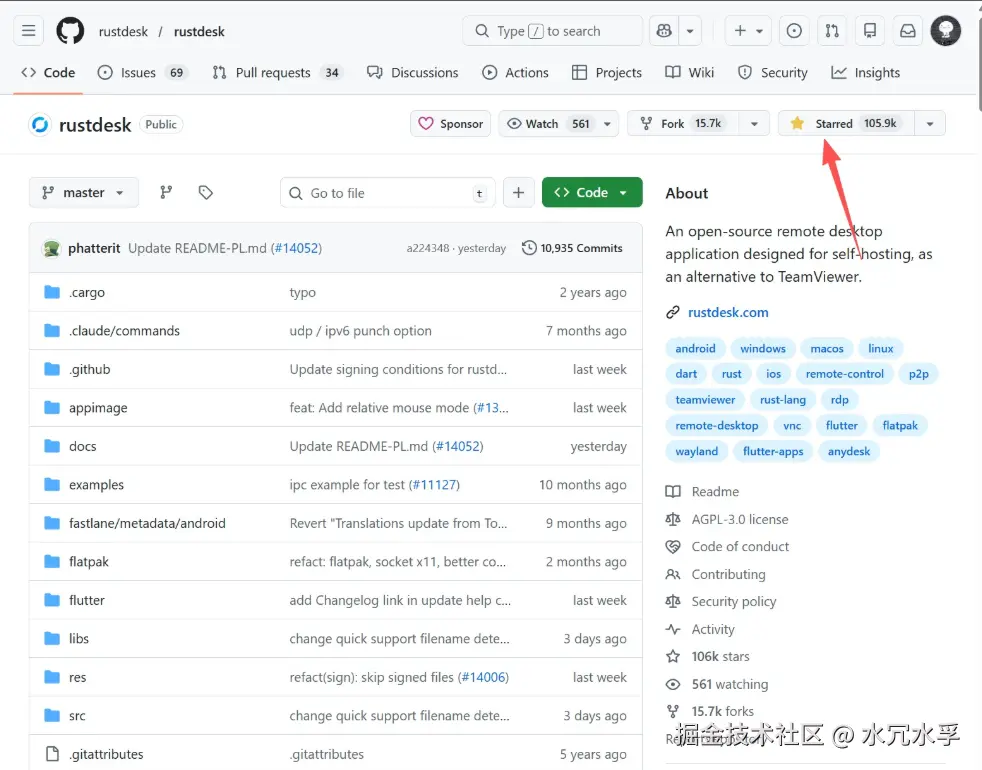Open the rustdesk.com website link
This screenshot has height=770, width=982.
(x=728, y=312)
